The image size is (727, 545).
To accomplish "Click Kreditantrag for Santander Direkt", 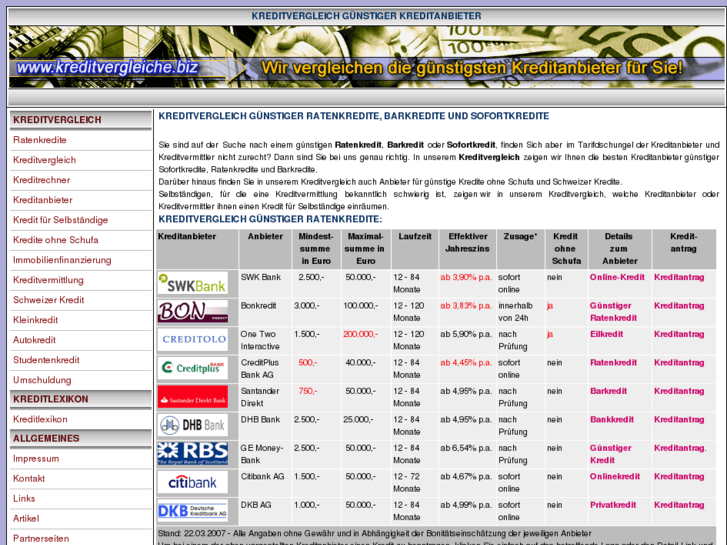I will coord(679,391).
